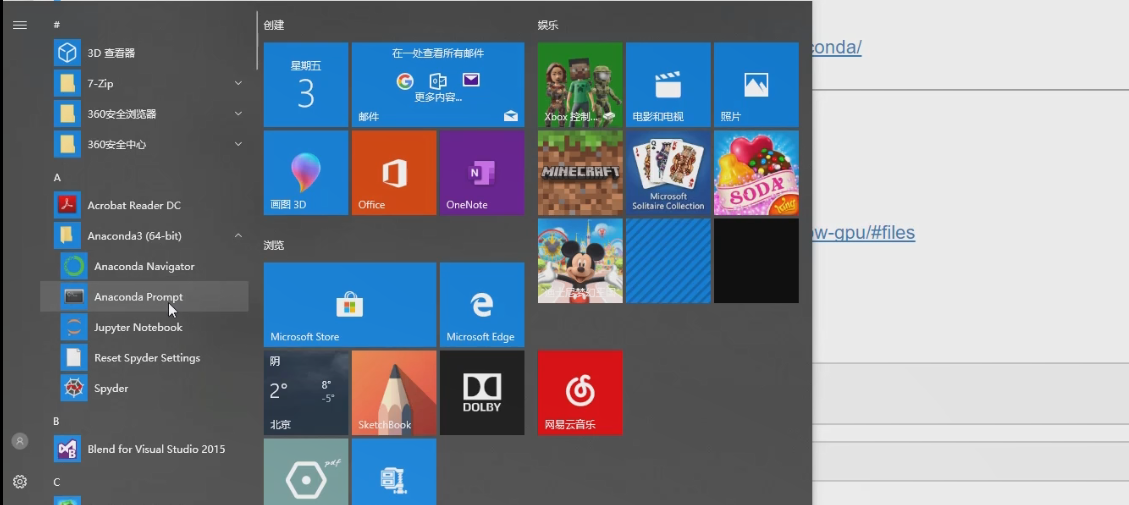Open Microsoft Solitaire Collection tile
Screen dimensions: 1129x505
[668, 173]
